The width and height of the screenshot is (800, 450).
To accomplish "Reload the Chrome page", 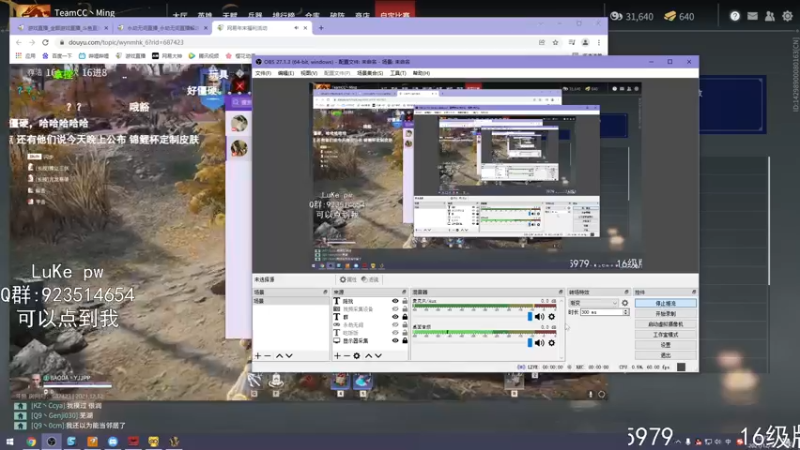I will (45, 42).
